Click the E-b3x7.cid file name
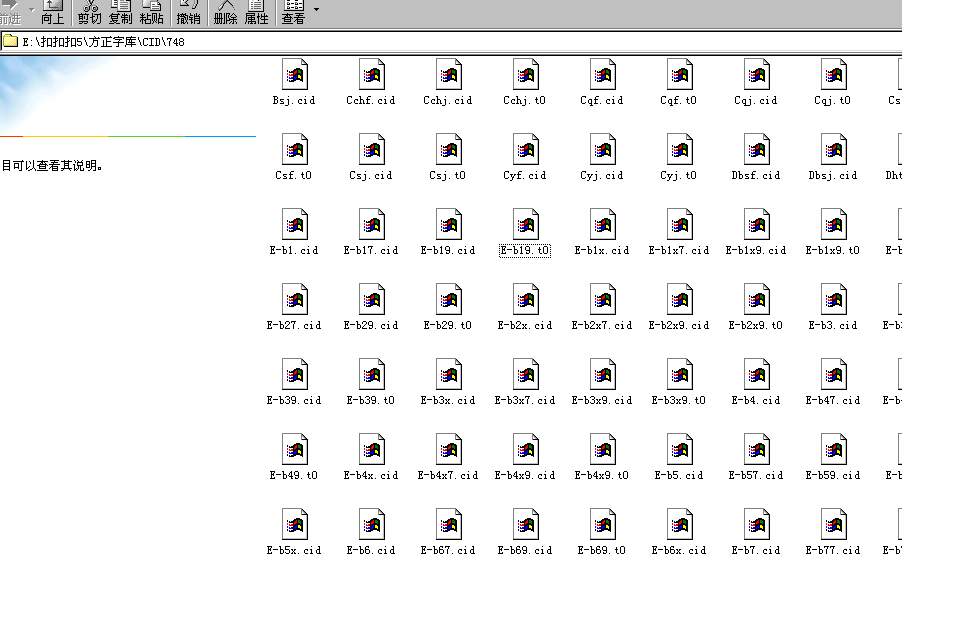The height and width of the screenshot is (627, 961). click(x=525, y=400)
